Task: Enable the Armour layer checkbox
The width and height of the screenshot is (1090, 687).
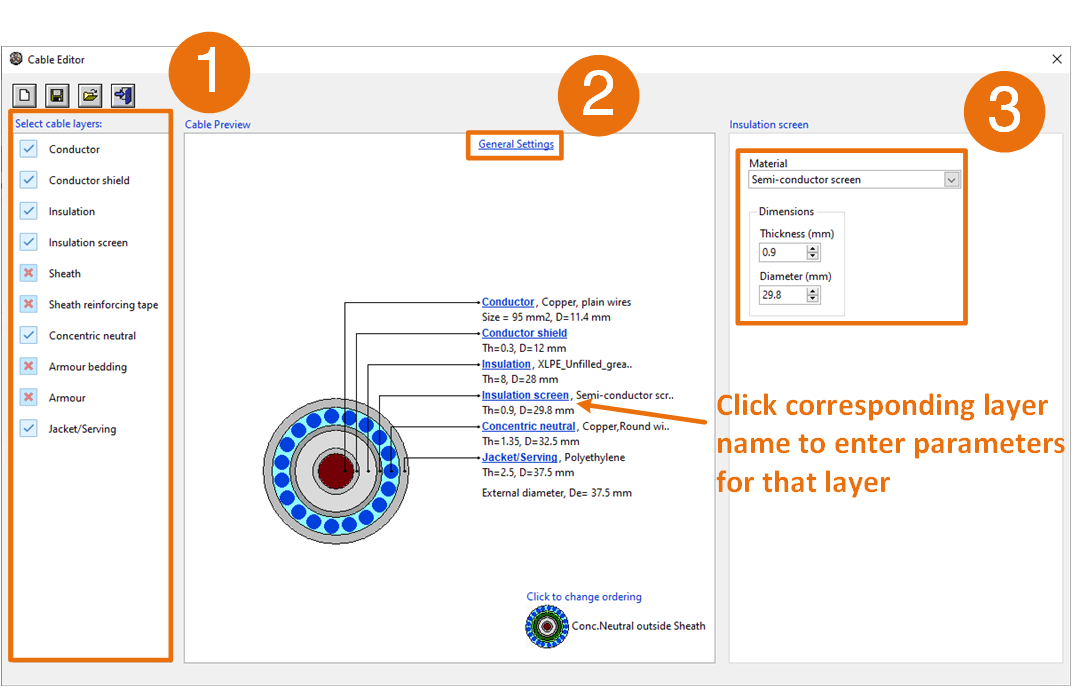Action: (x=29, y=398)
